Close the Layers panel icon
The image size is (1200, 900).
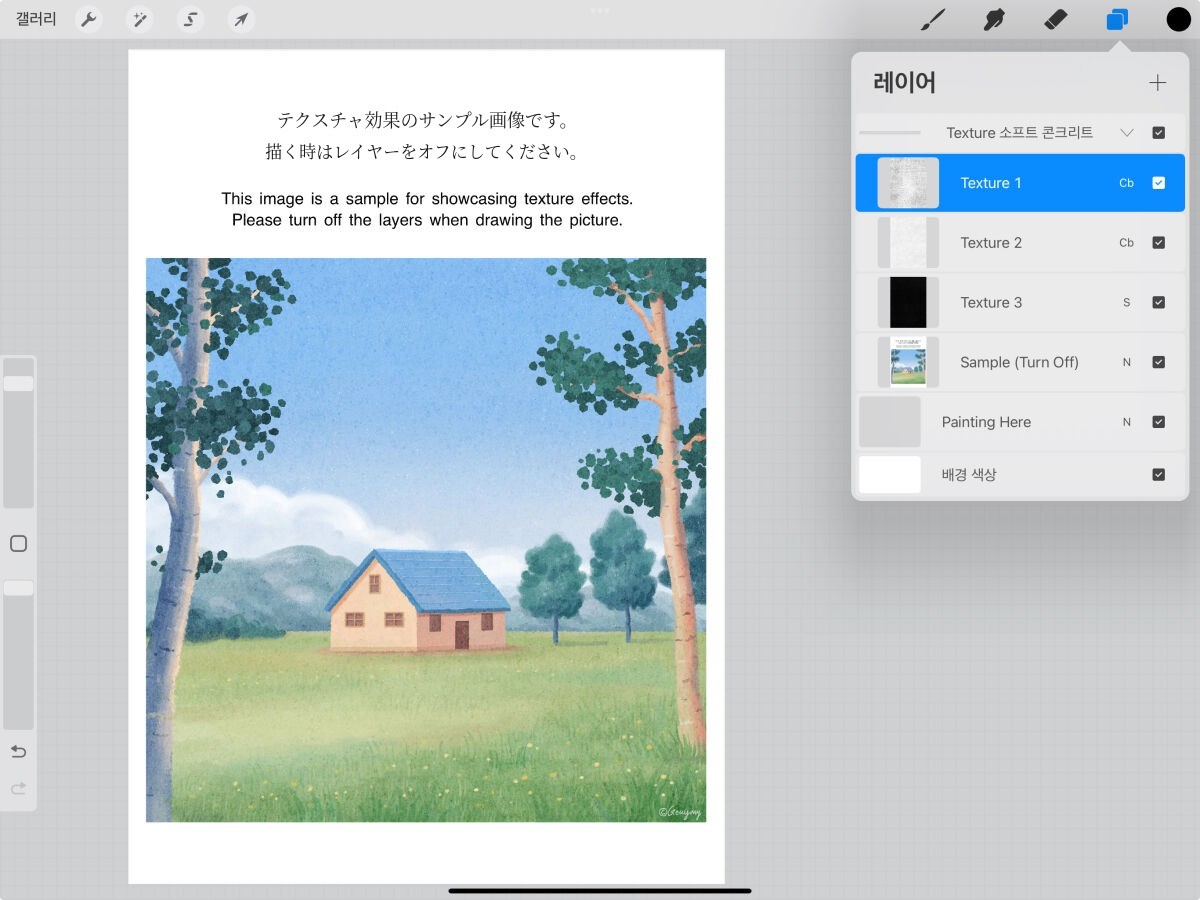click(1117, 20)
